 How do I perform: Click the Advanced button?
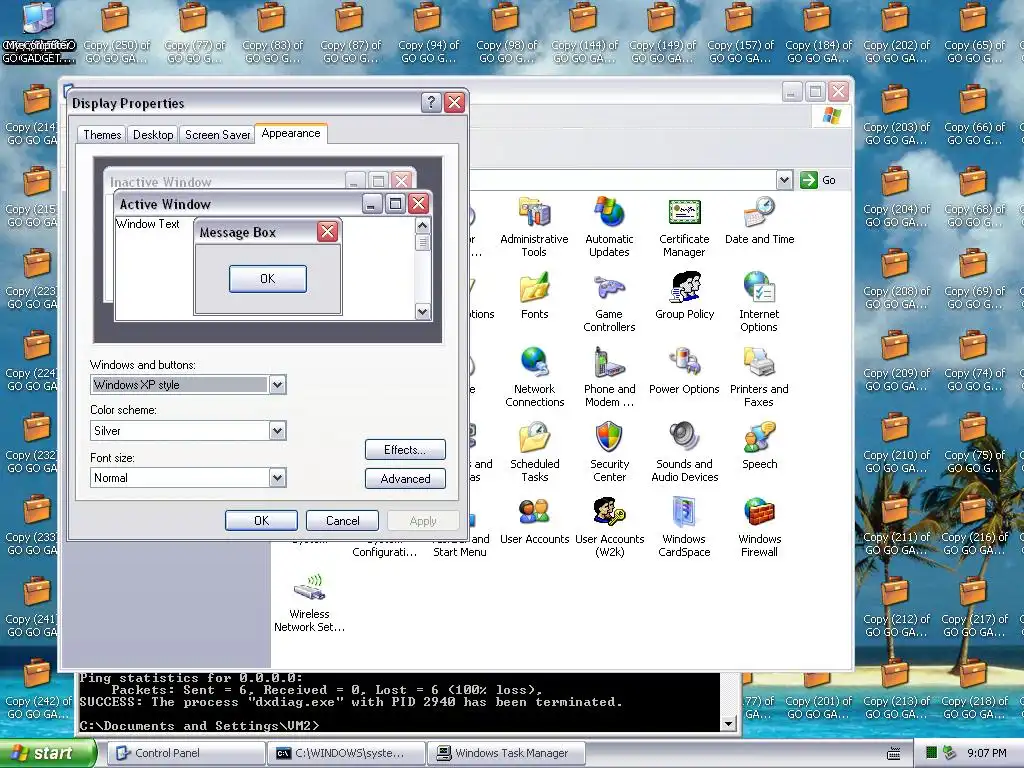pyautogui.click(x=405, y=479)
